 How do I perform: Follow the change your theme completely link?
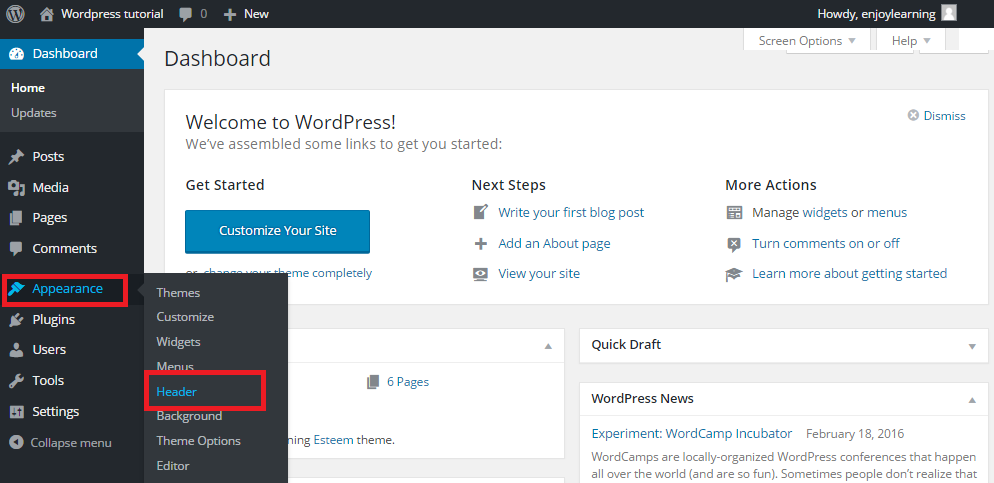288,273
